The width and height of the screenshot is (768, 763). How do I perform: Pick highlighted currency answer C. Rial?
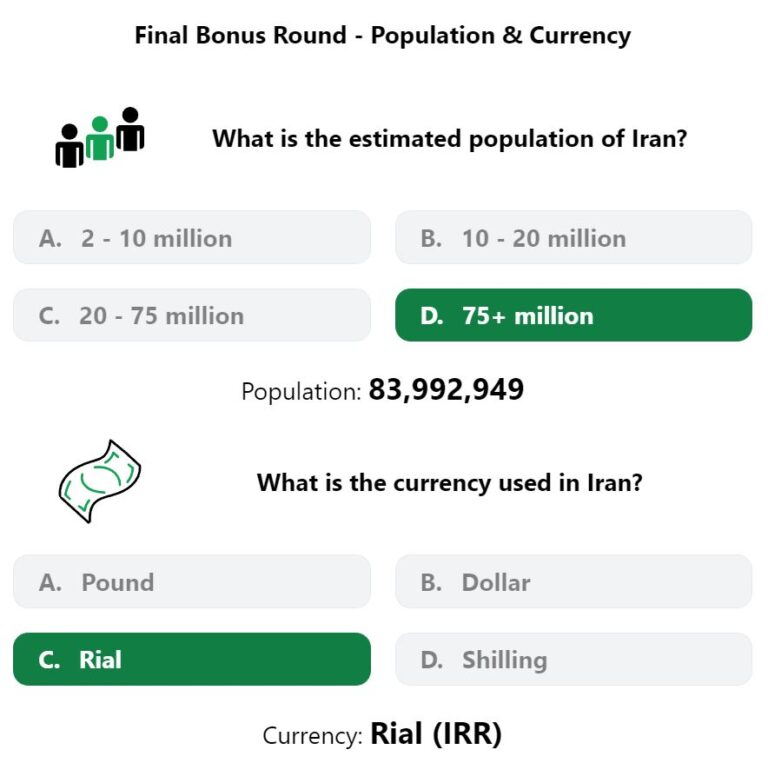pos(192,659)
